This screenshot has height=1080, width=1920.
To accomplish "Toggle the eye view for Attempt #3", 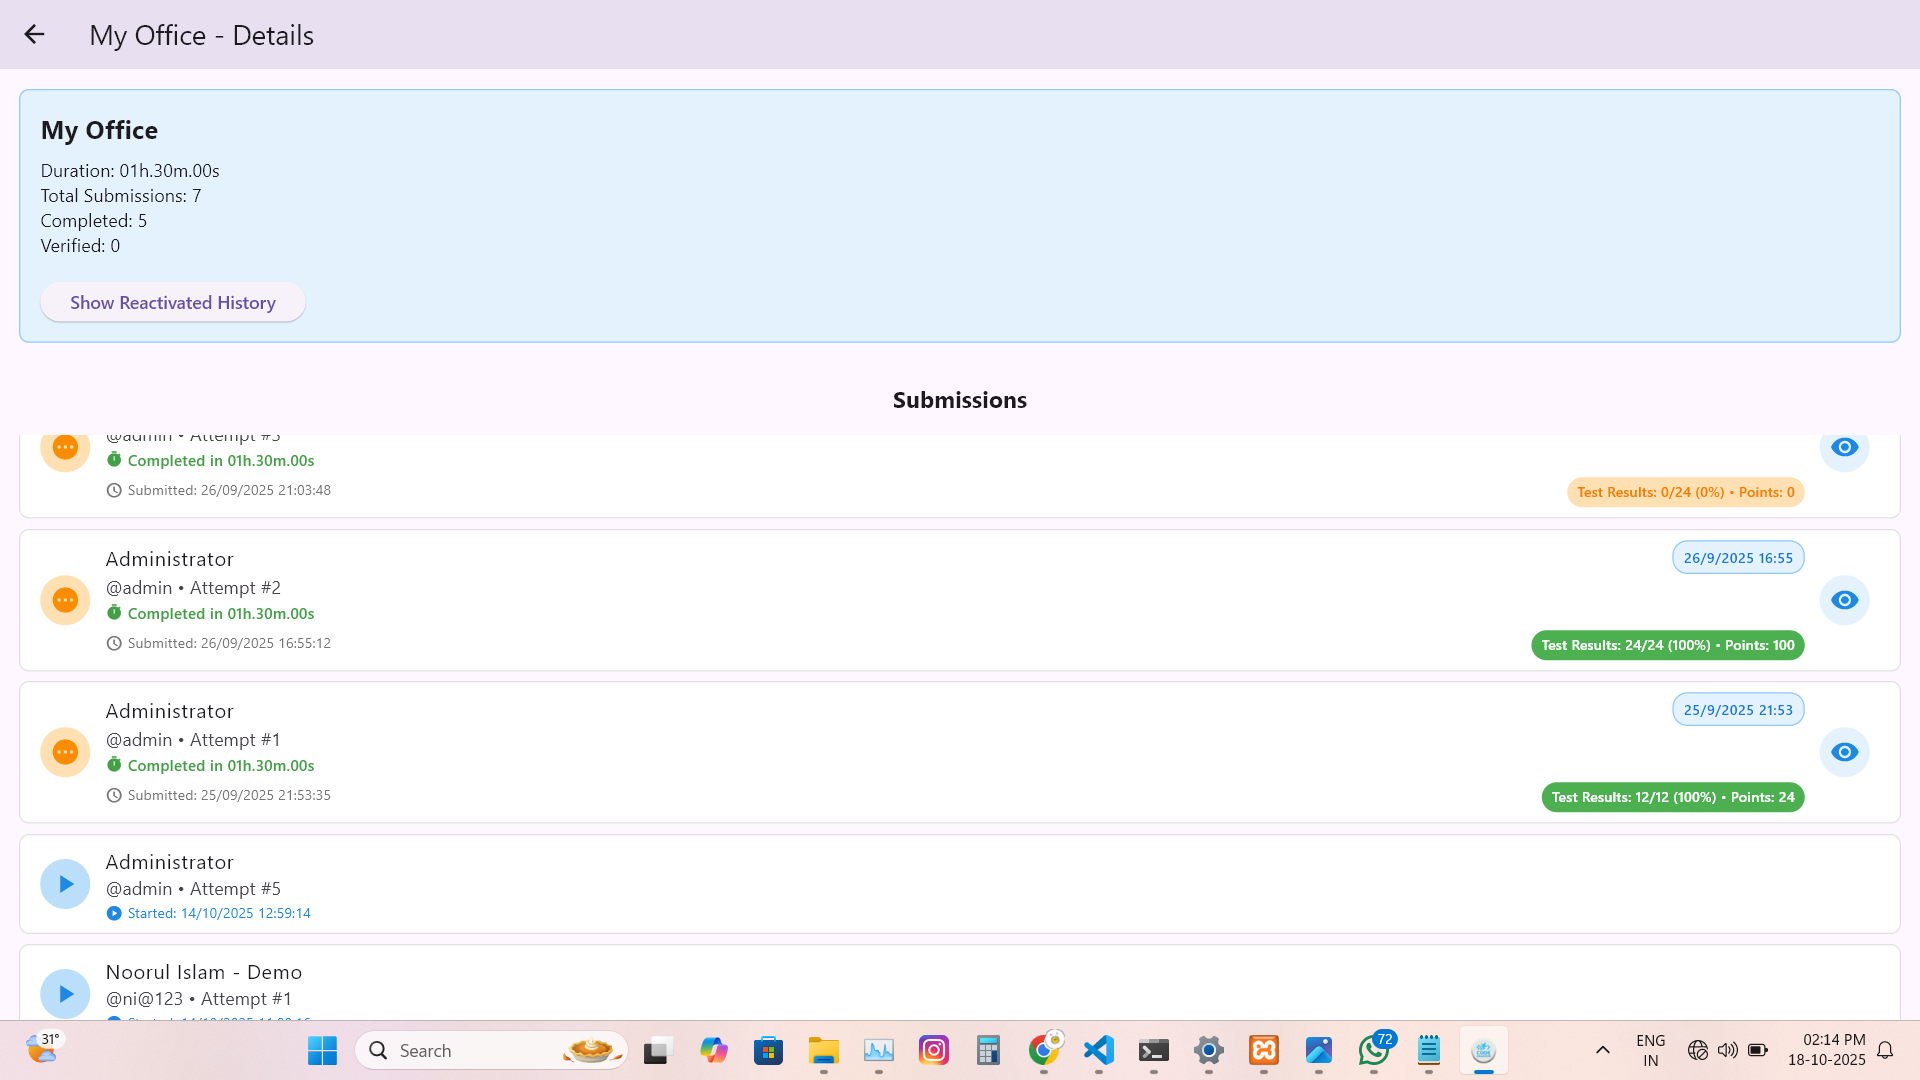I will click(x=1845, y=448).
